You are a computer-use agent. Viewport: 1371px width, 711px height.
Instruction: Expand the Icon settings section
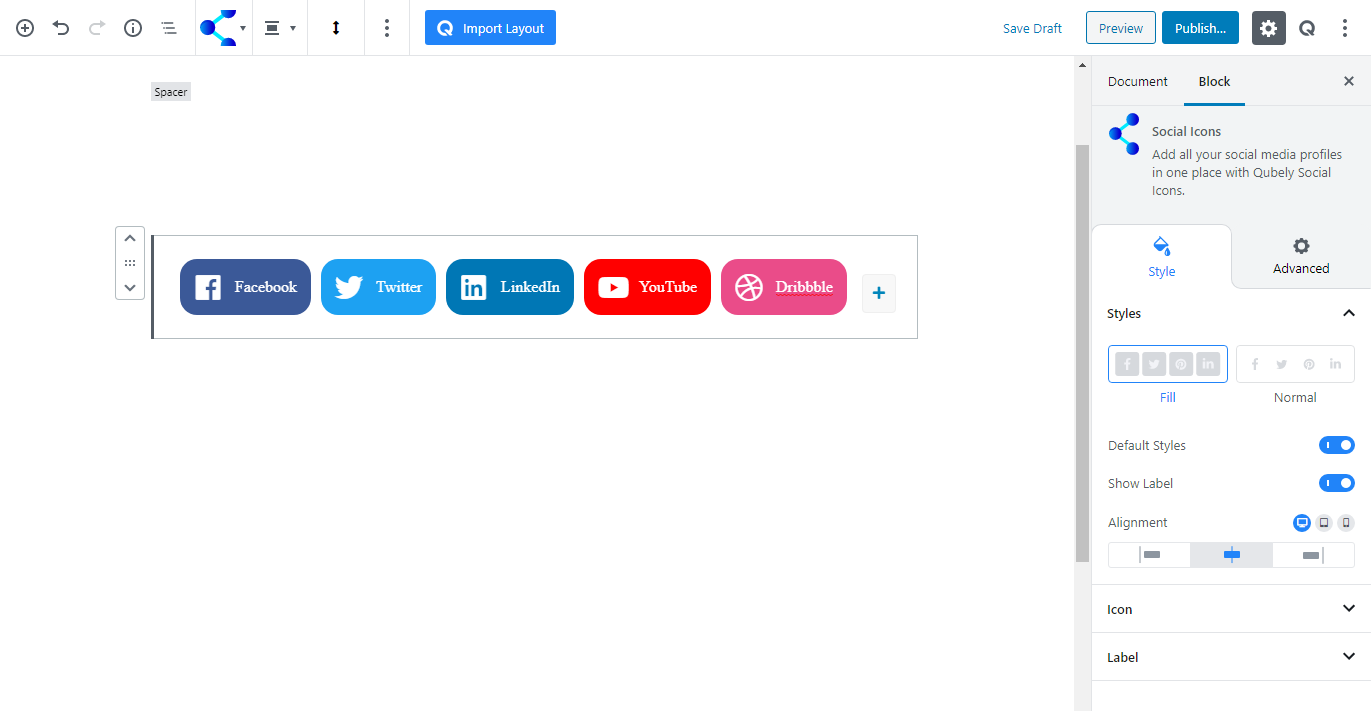pyautogui.click(x=1231, y=609)
